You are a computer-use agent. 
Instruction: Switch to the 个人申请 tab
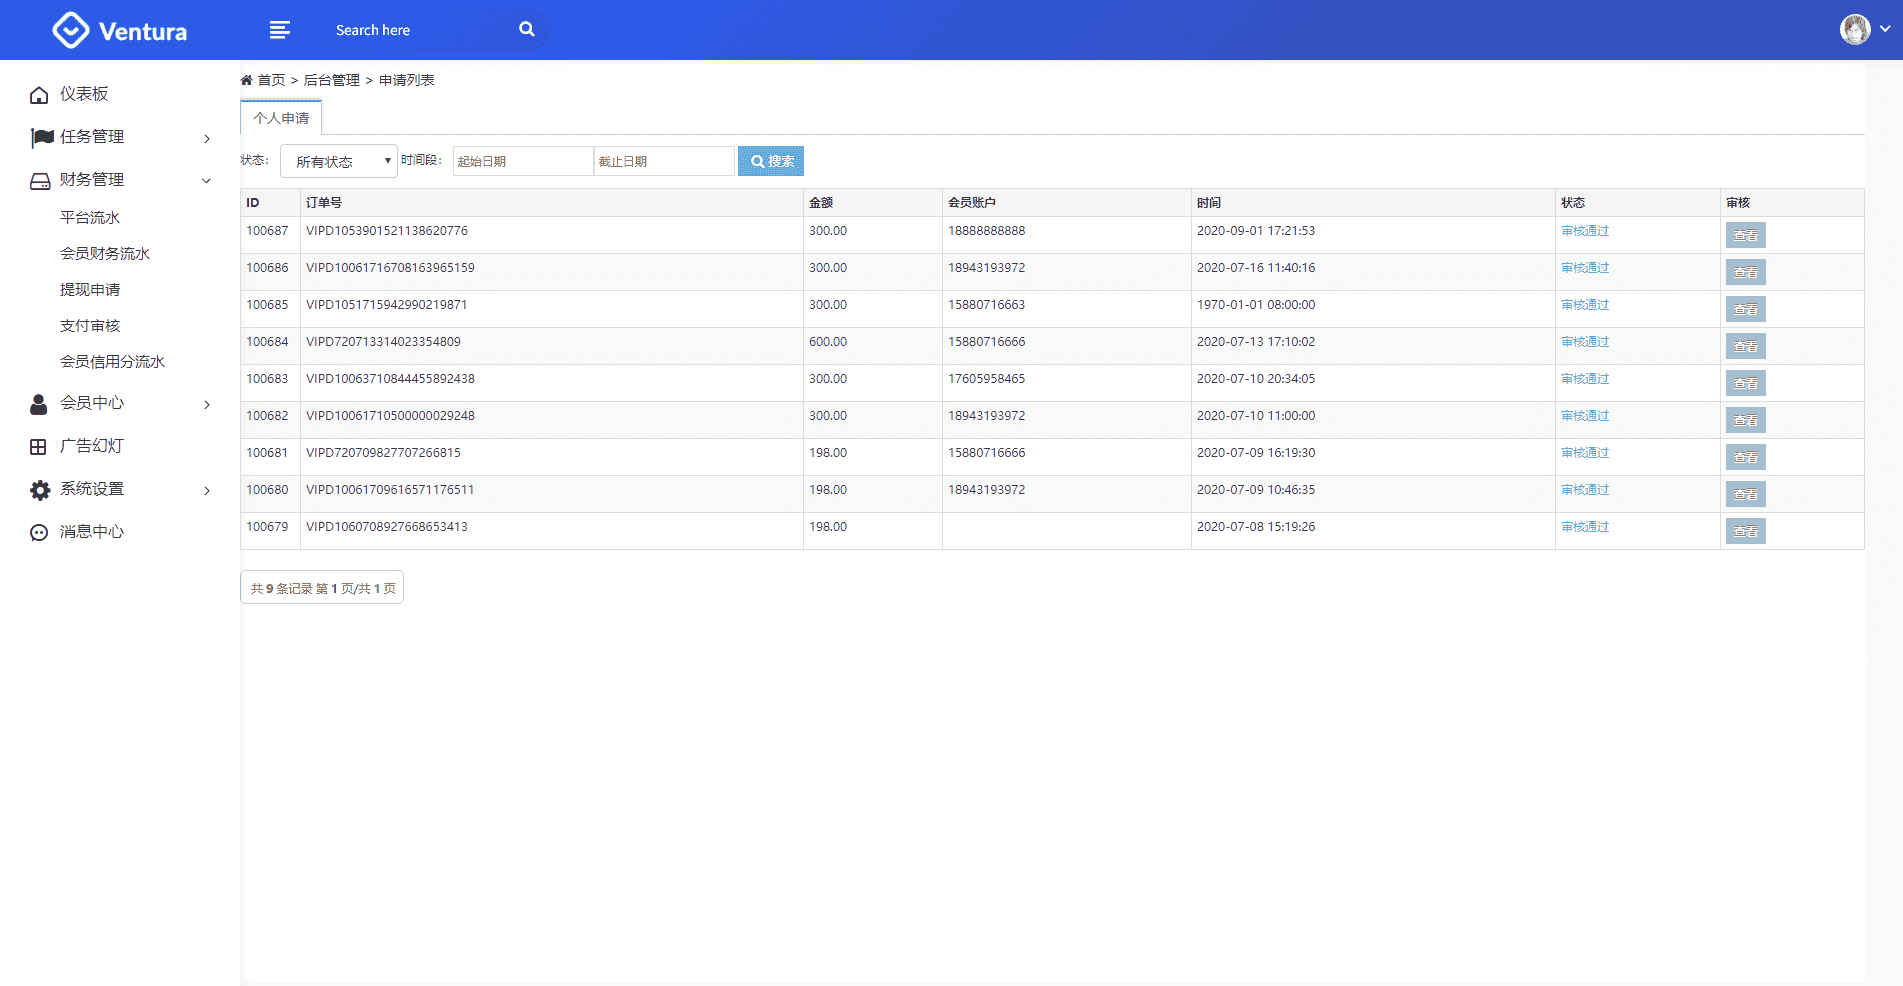click(281, 118)
